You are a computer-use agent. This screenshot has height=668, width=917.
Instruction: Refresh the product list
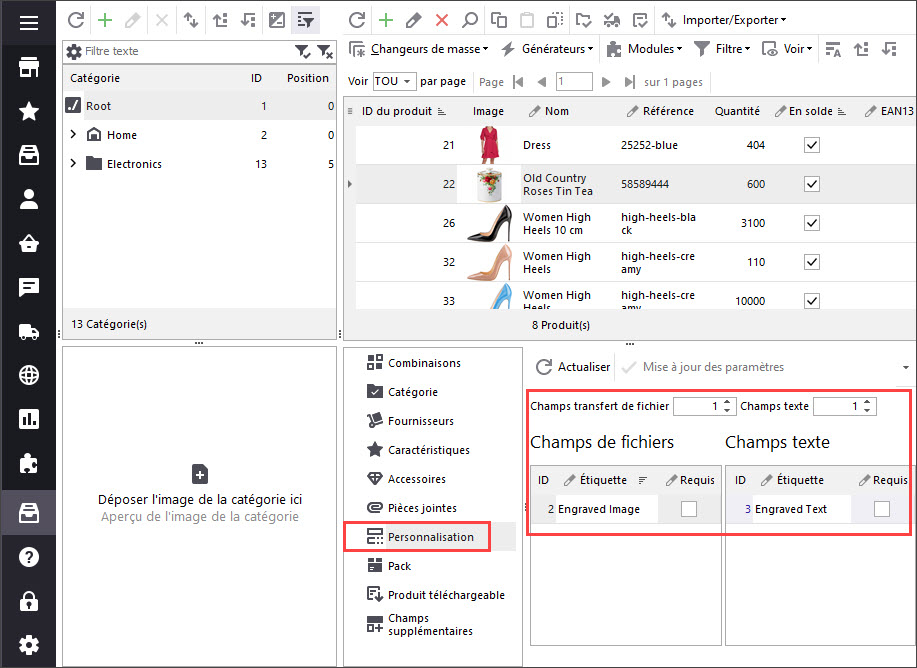click(x=357, y=20)
